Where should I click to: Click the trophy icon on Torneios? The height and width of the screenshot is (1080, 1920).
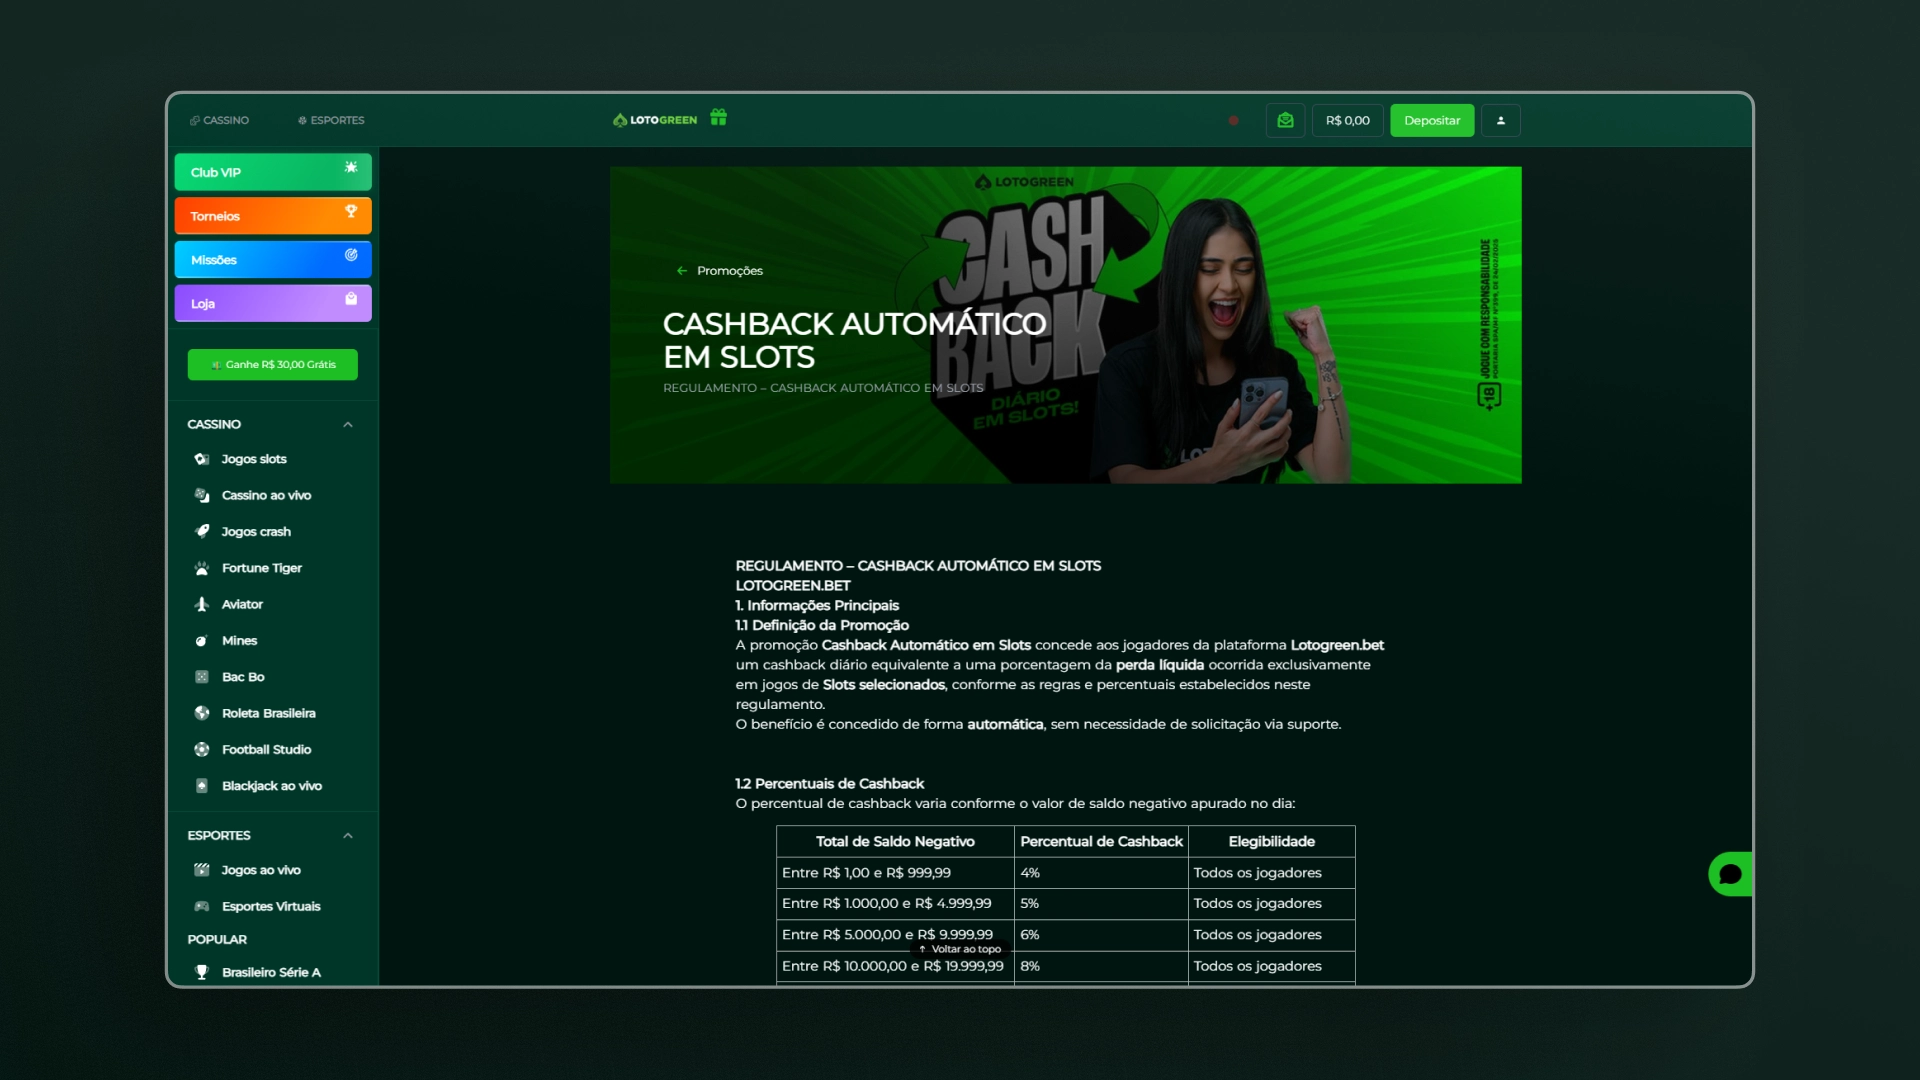point(351,211)
